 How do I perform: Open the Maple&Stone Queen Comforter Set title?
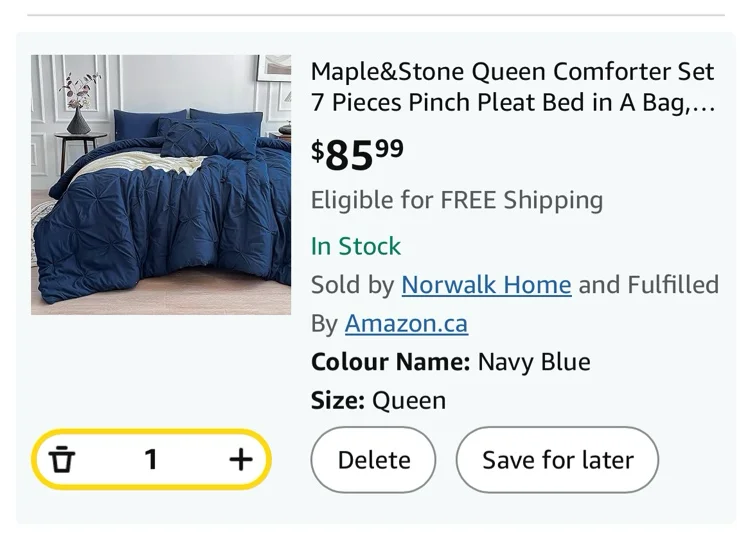point(512,72)
